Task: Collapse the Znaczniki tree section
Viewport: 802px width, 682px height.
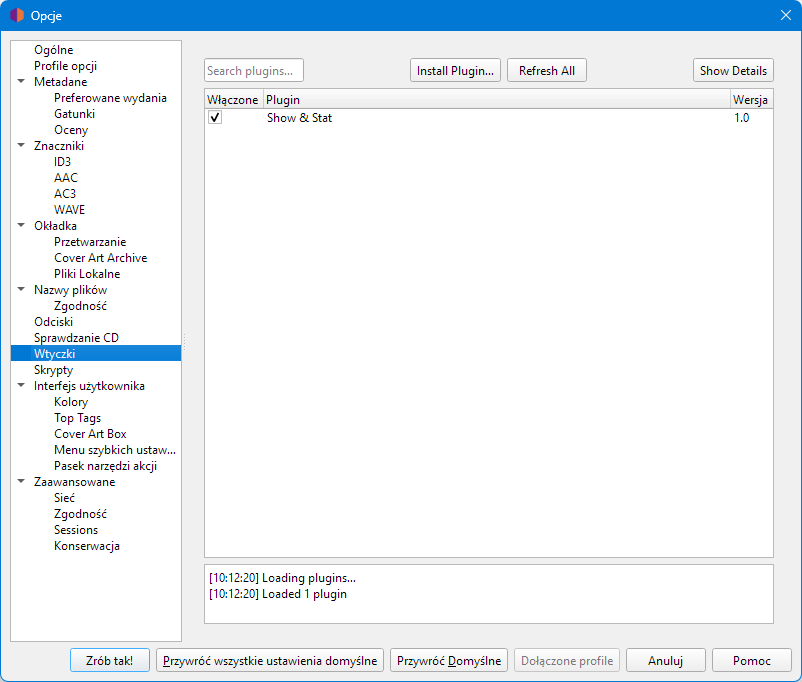Action: pos(21,146)
